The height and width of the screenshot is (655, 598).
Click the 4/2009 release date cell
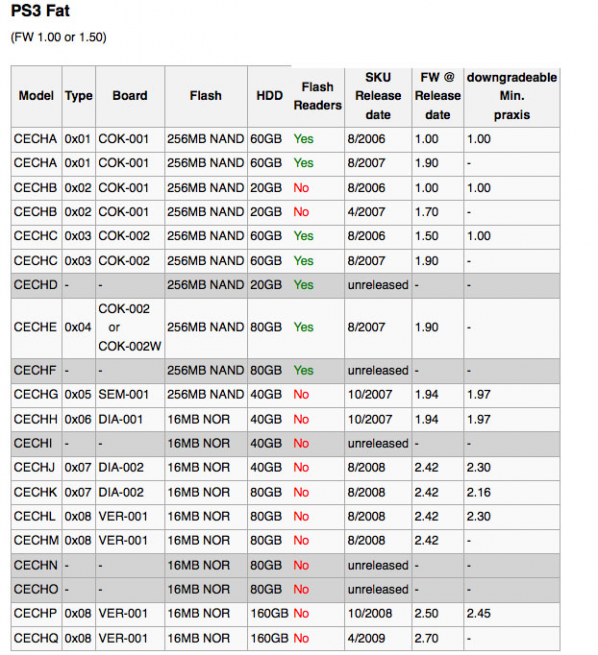pos(366,638)
